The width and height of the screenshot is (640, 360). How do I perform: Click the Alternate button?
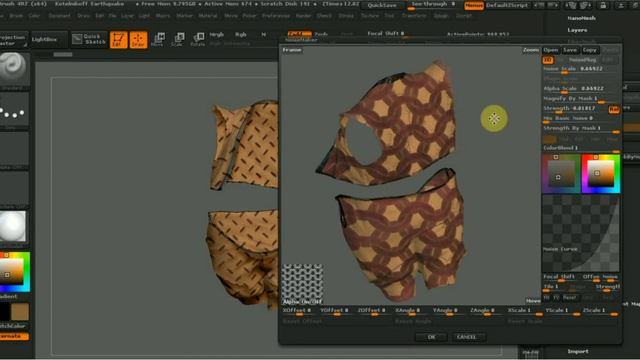[x=13, y=336]
